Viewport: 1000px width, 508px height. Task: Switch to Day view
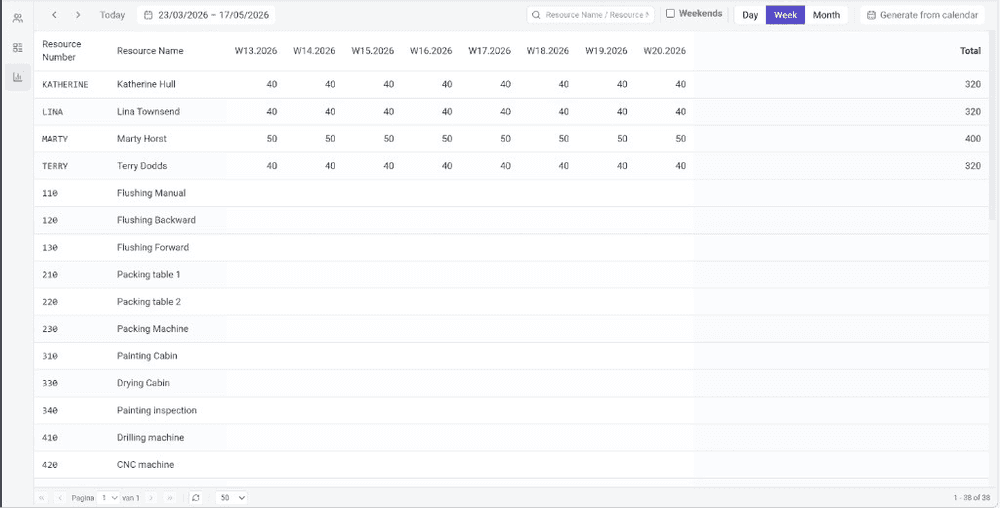(750, 15)
